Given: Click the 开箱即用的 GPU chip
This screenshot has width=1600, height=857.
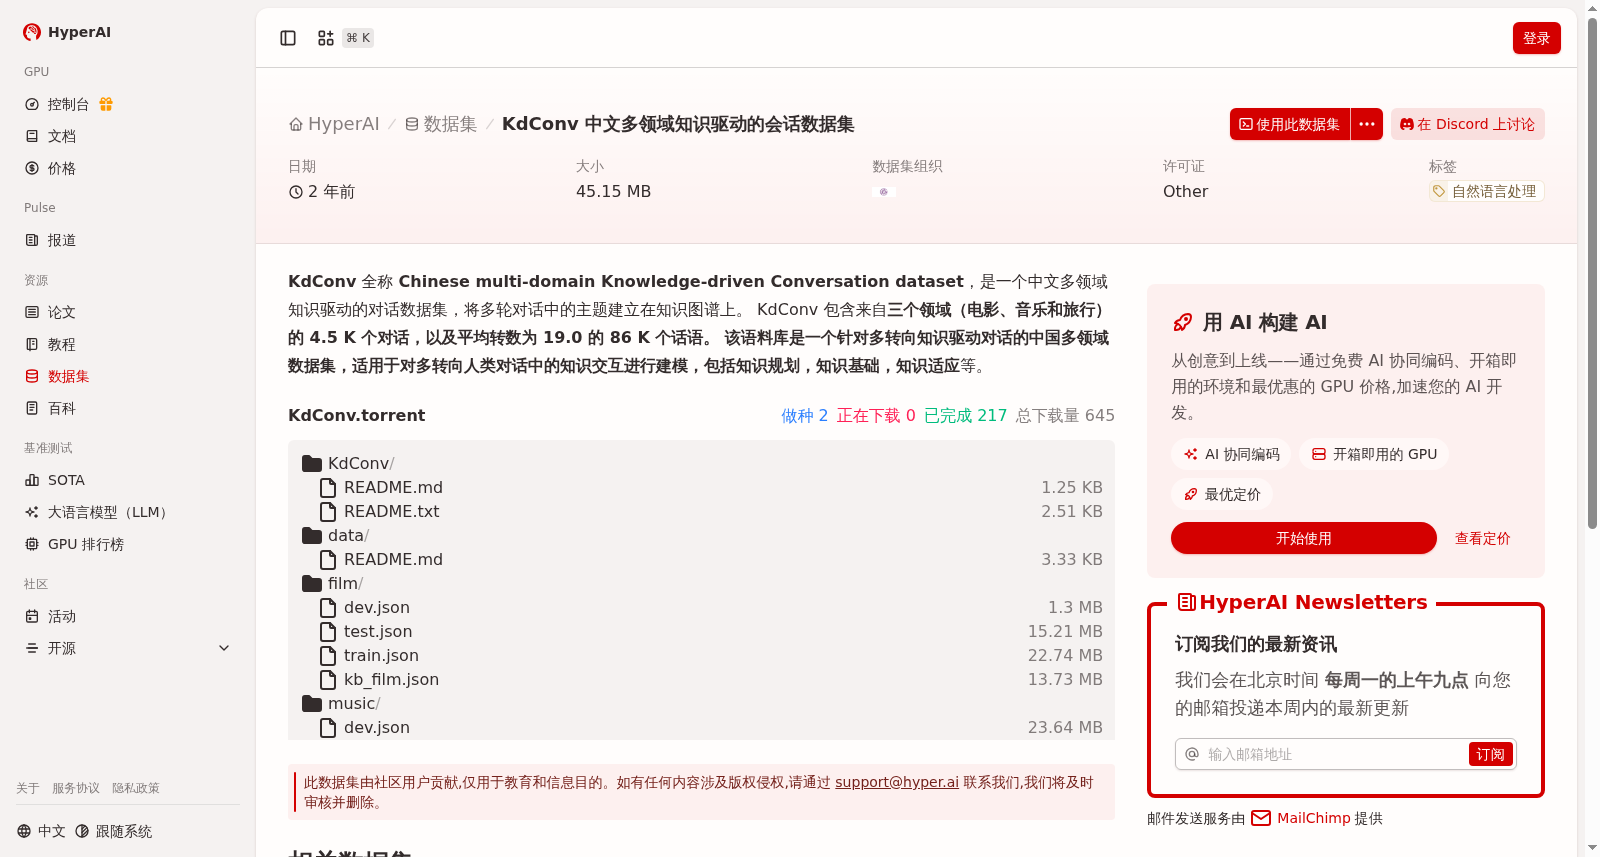Looking at the screenshot, I should coord(1374,454).
